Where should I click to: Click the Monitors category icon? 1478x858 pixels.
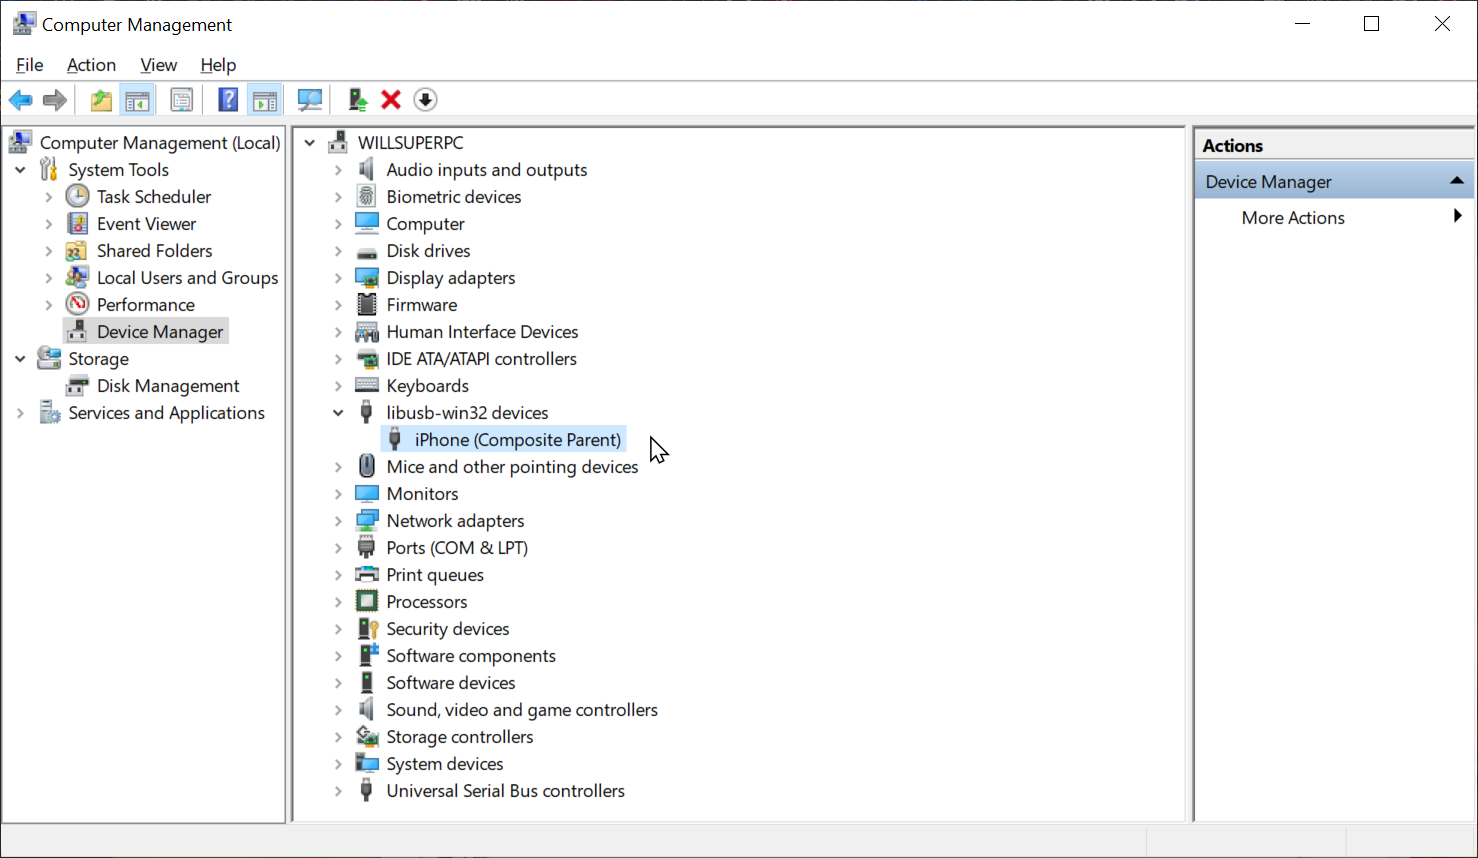pos(367,494)
